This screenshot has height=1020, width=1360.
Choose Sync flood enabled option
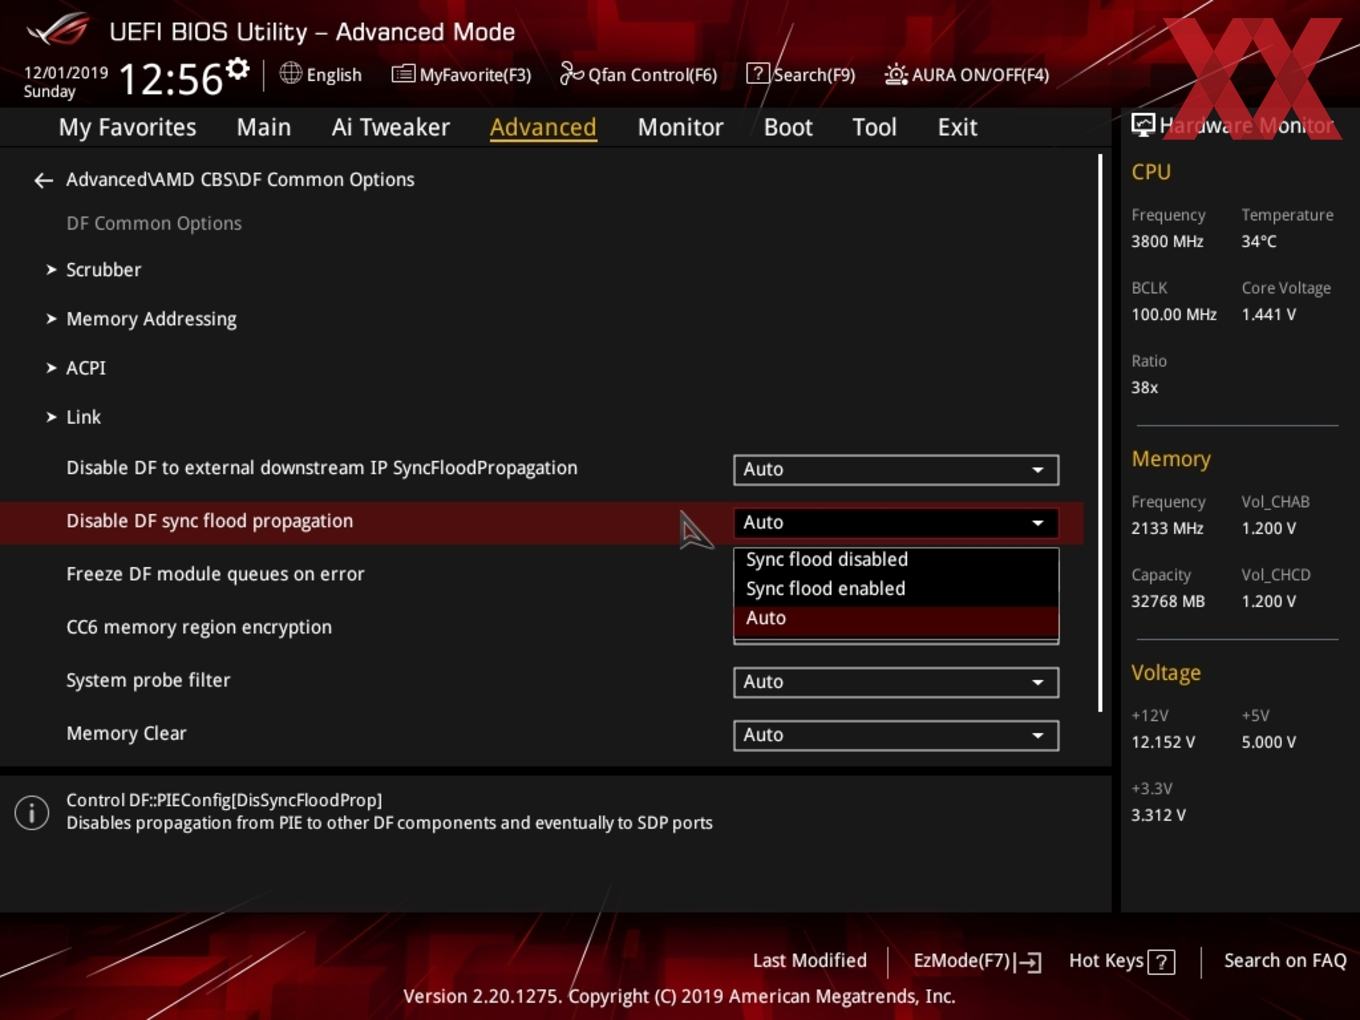pos(896,589)
